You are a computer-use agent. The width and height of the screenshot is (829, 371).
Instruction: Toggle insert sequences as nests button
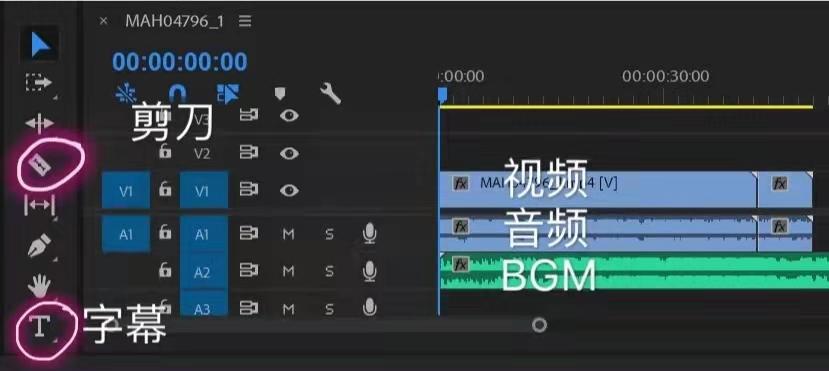(126, 94)
